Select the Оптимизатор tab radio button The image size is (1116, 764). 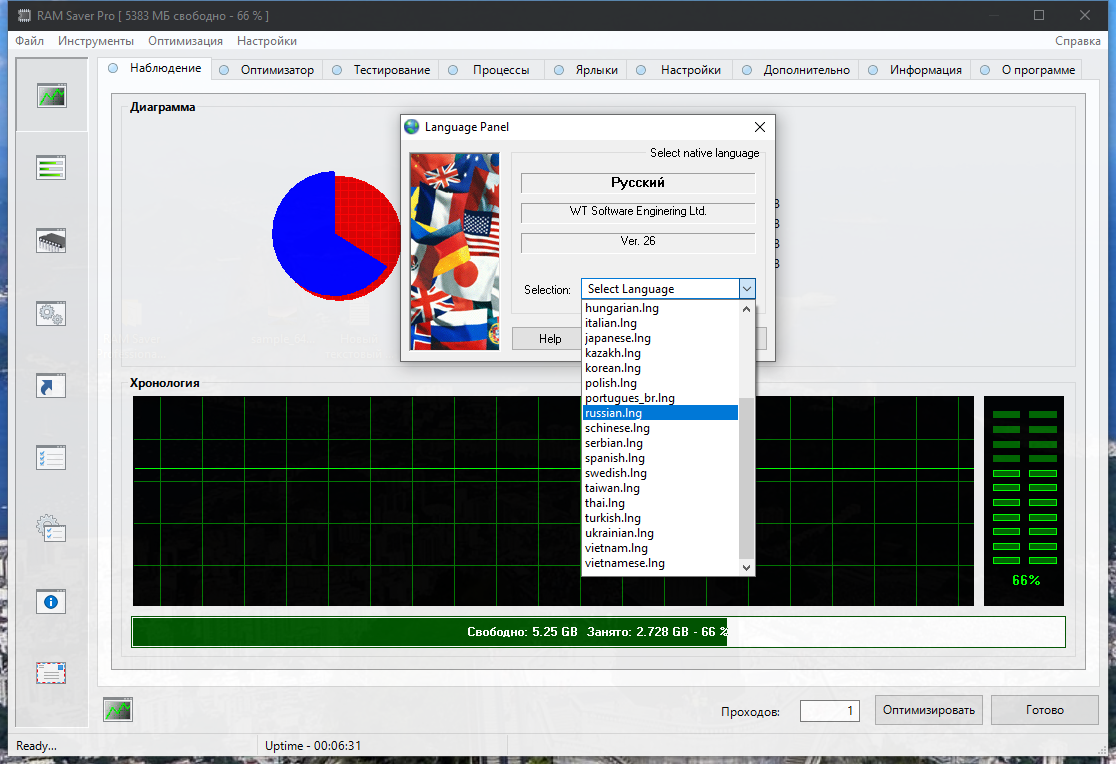coord(224,70)
